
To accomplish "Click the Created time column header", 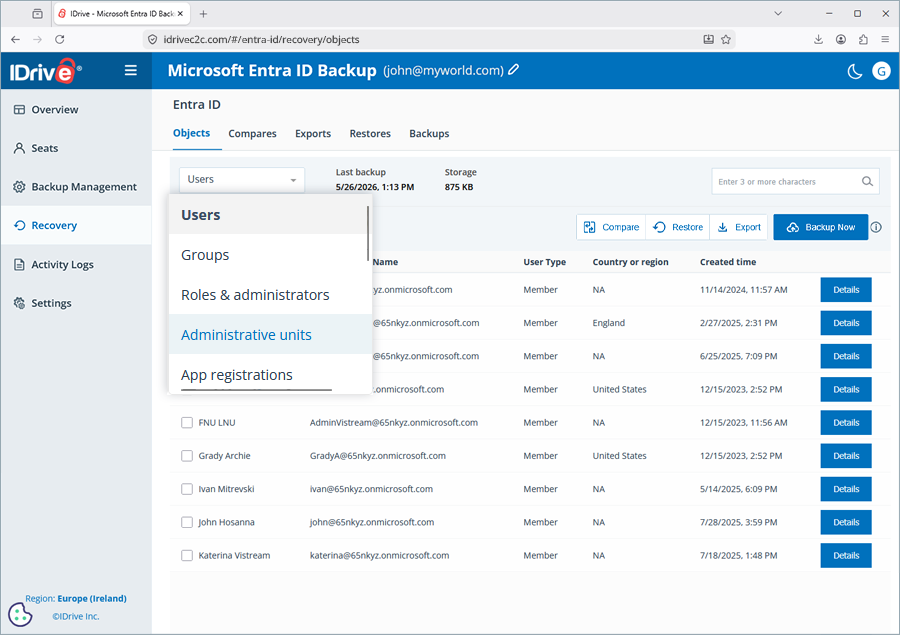I will [728, 262].
